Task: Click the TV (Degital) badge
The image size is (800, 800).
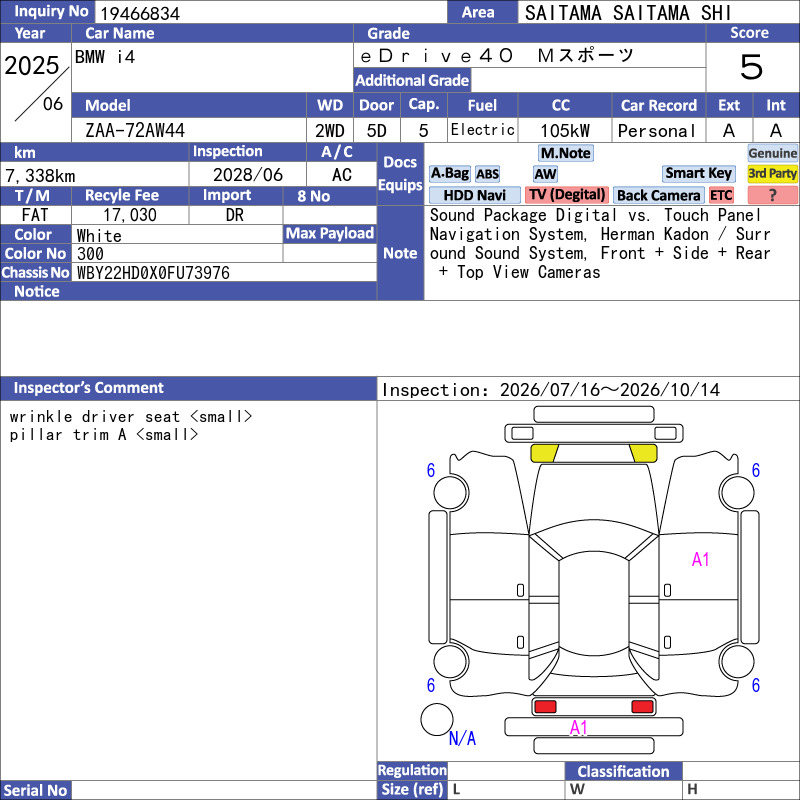Action: point(567,195)
